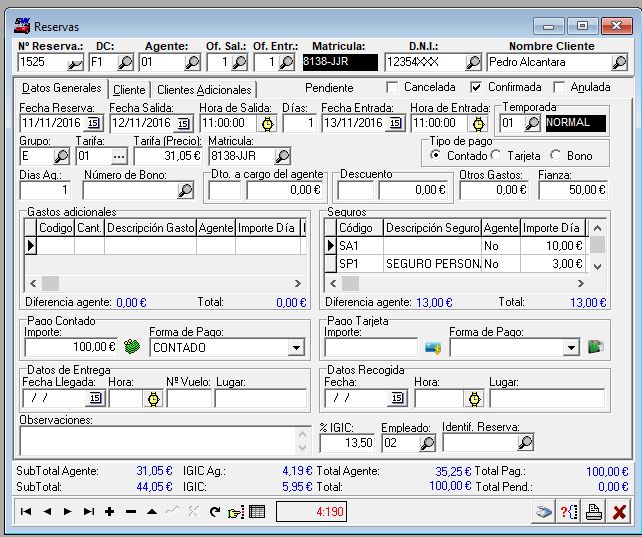Open the Hora de Salida clock picker

point(267,123)
